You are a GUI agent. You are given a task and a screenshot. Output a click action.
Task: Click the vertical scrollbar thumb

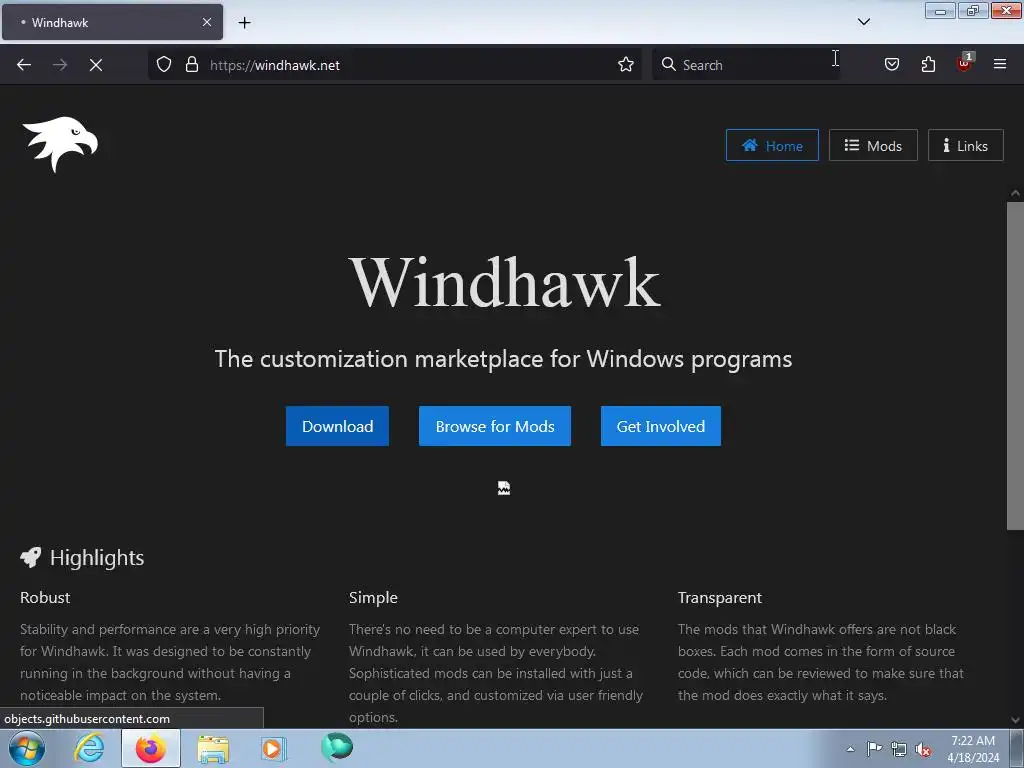tap(1015, 366)
